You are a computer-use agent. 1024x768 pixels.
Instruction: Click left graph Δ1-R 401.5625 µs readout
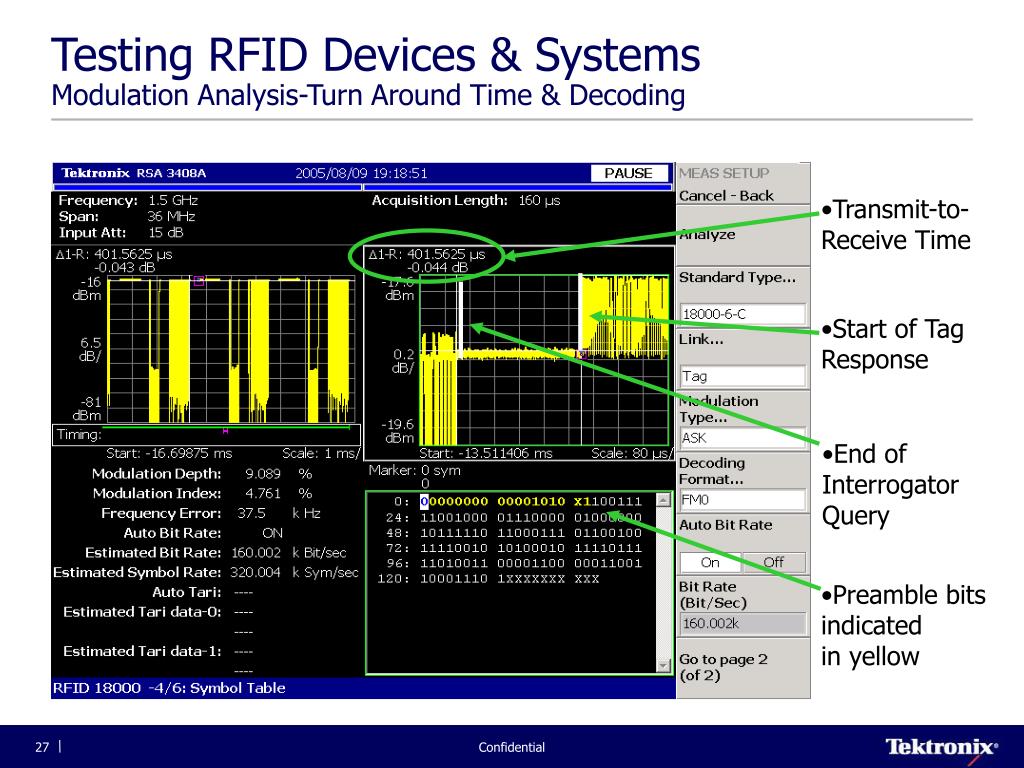[x=114, y=254]
